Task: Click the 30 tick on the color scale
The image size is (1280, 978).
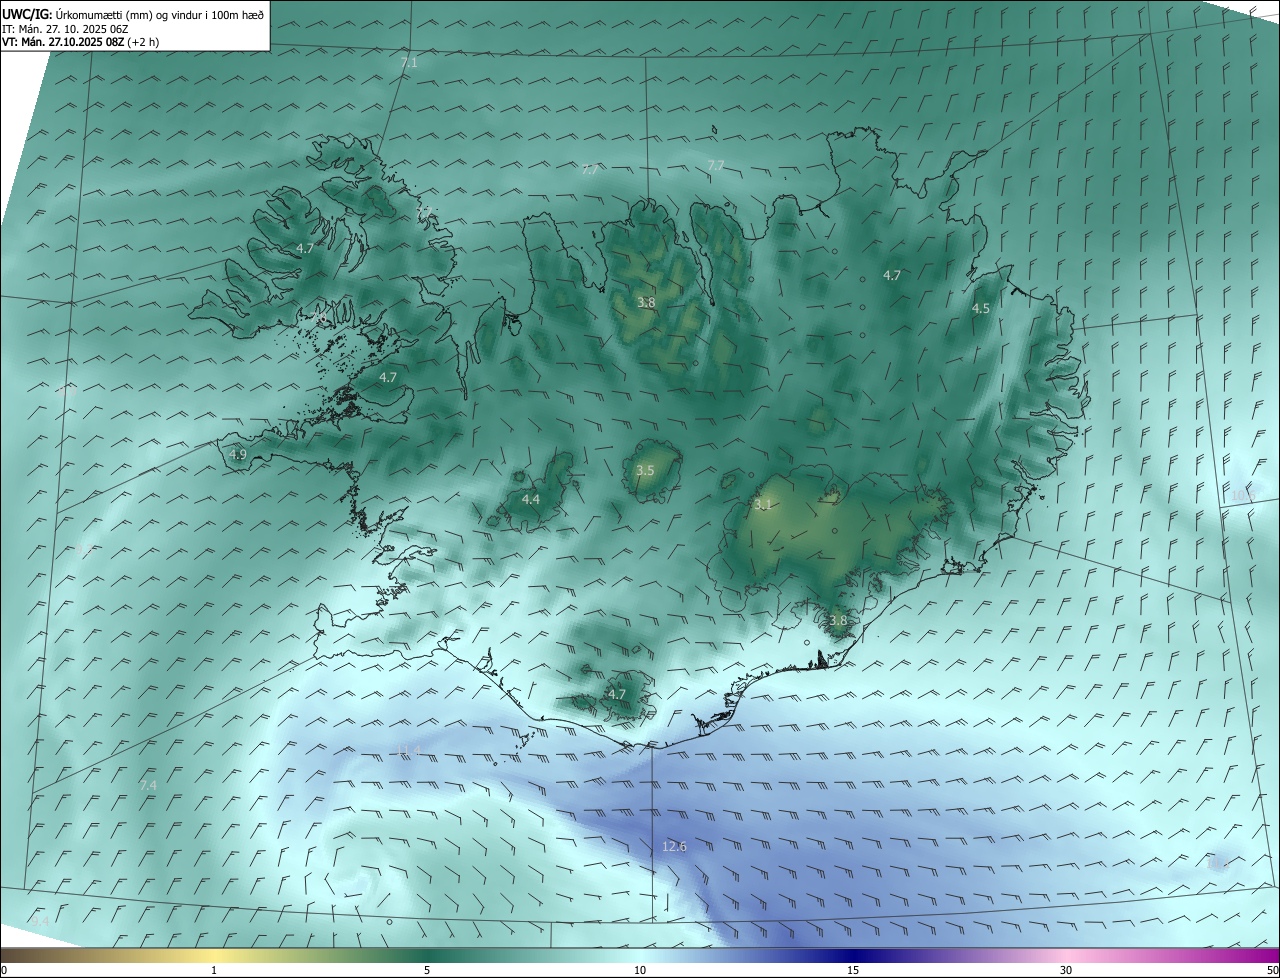Action: (1066, 970)
